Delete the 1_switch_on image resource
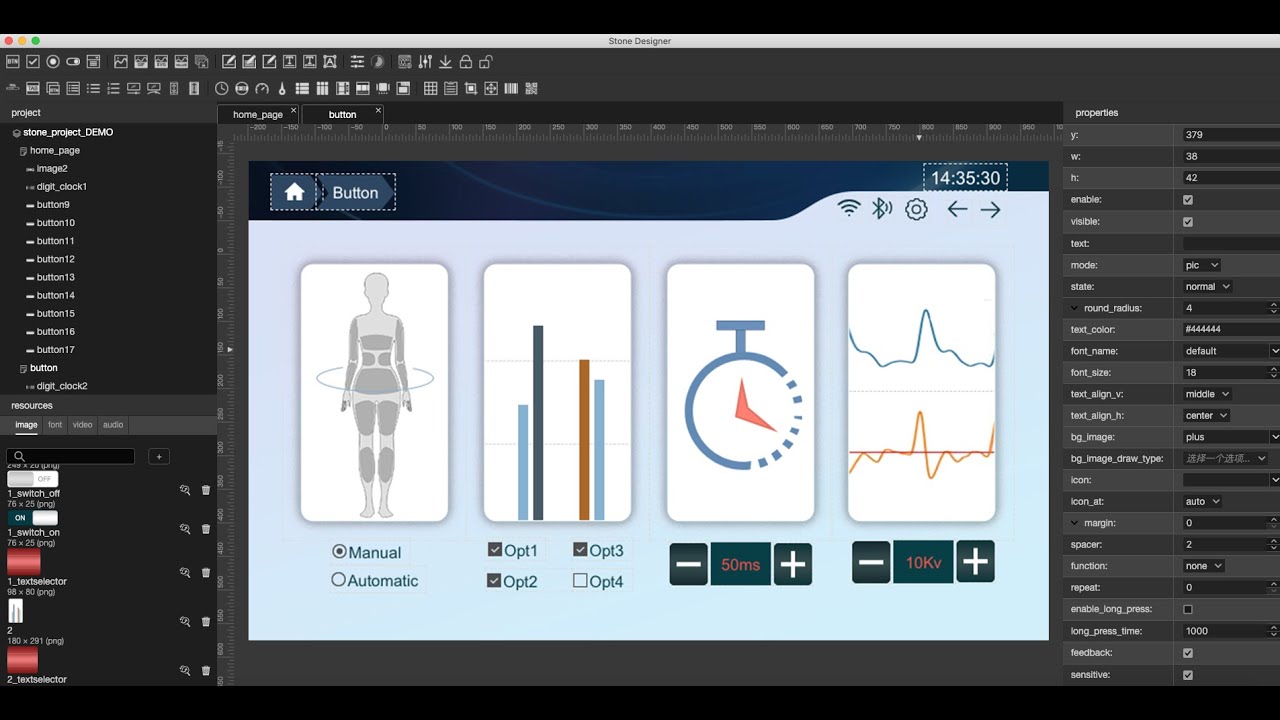Screen dimensions: 1280x720 pyautogui.click(x=206, y=529)
